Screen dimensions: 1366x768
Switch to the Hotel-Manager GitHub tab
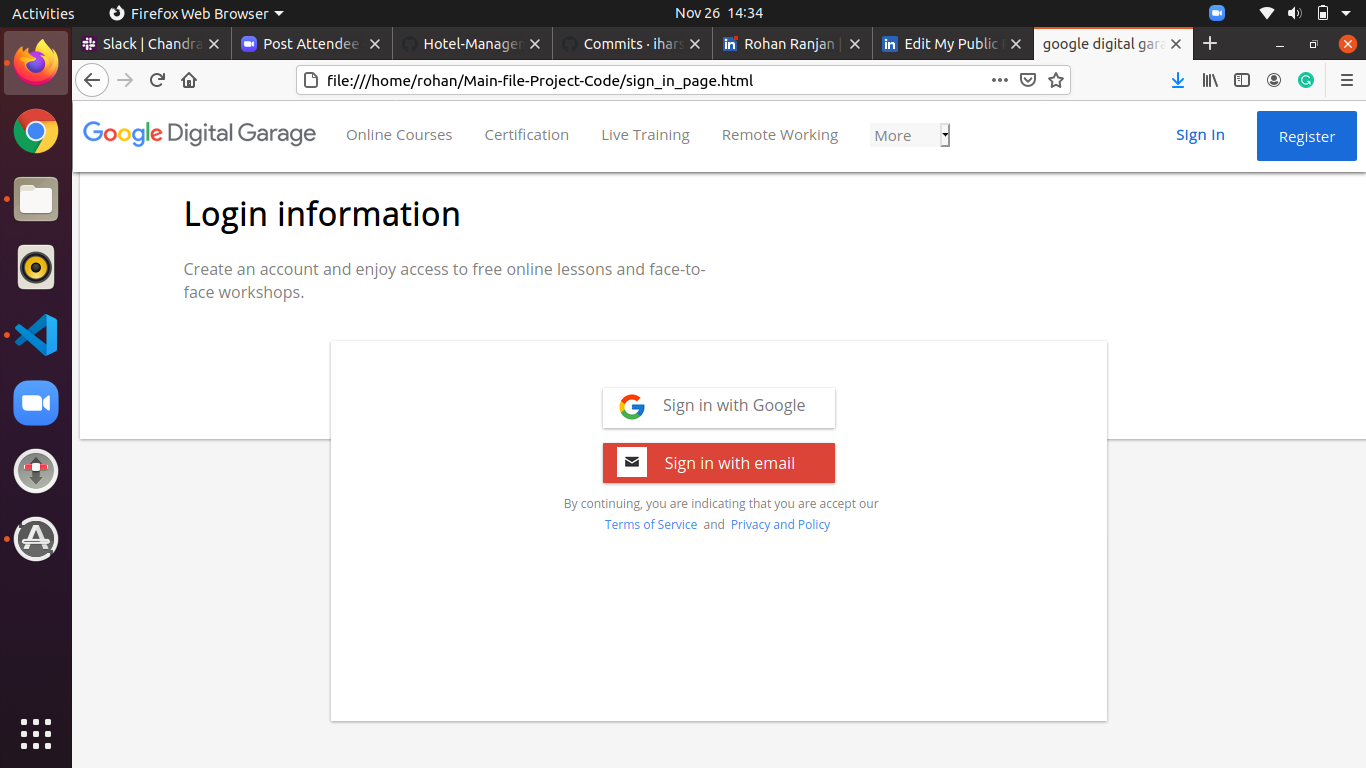(471, 44)
